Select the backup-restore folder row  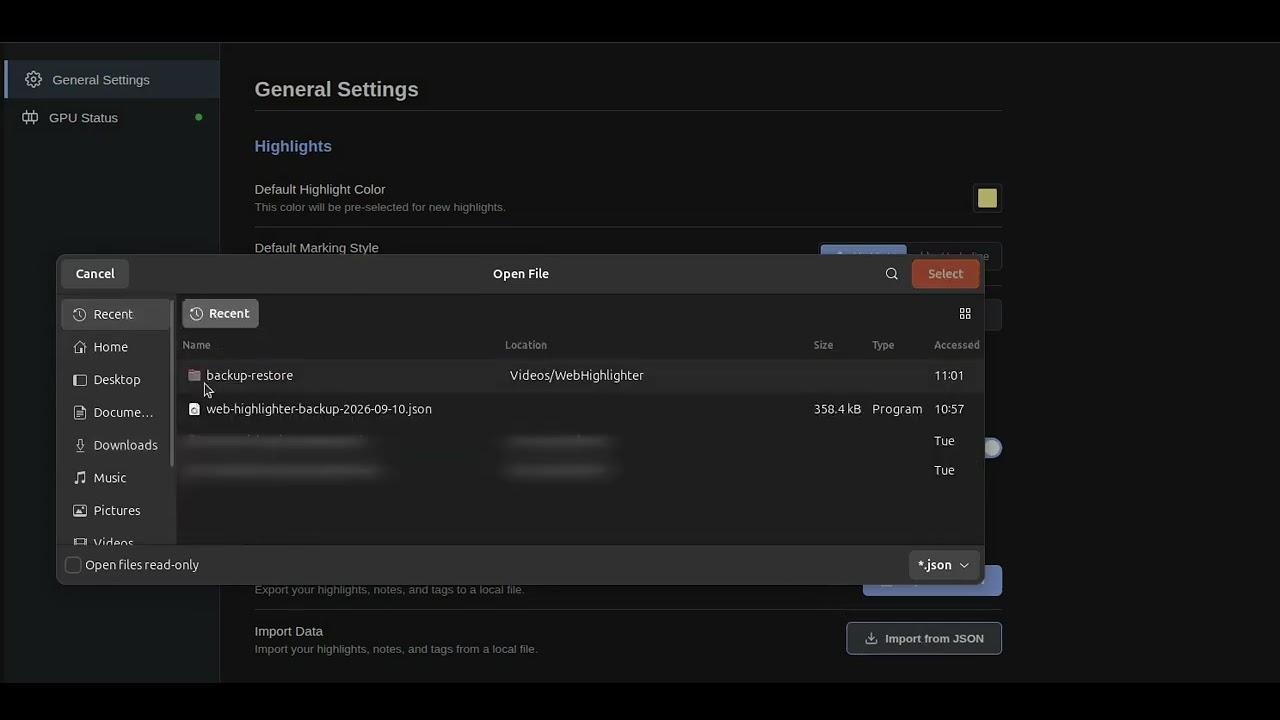pyautogui.click(x=580, y=376)
